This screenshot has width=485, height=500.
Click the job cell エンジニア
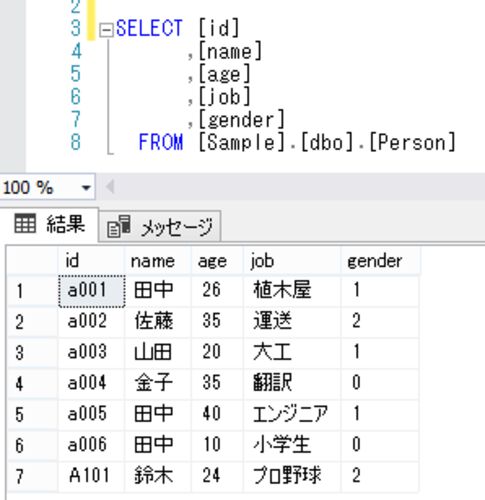[292, 414]
